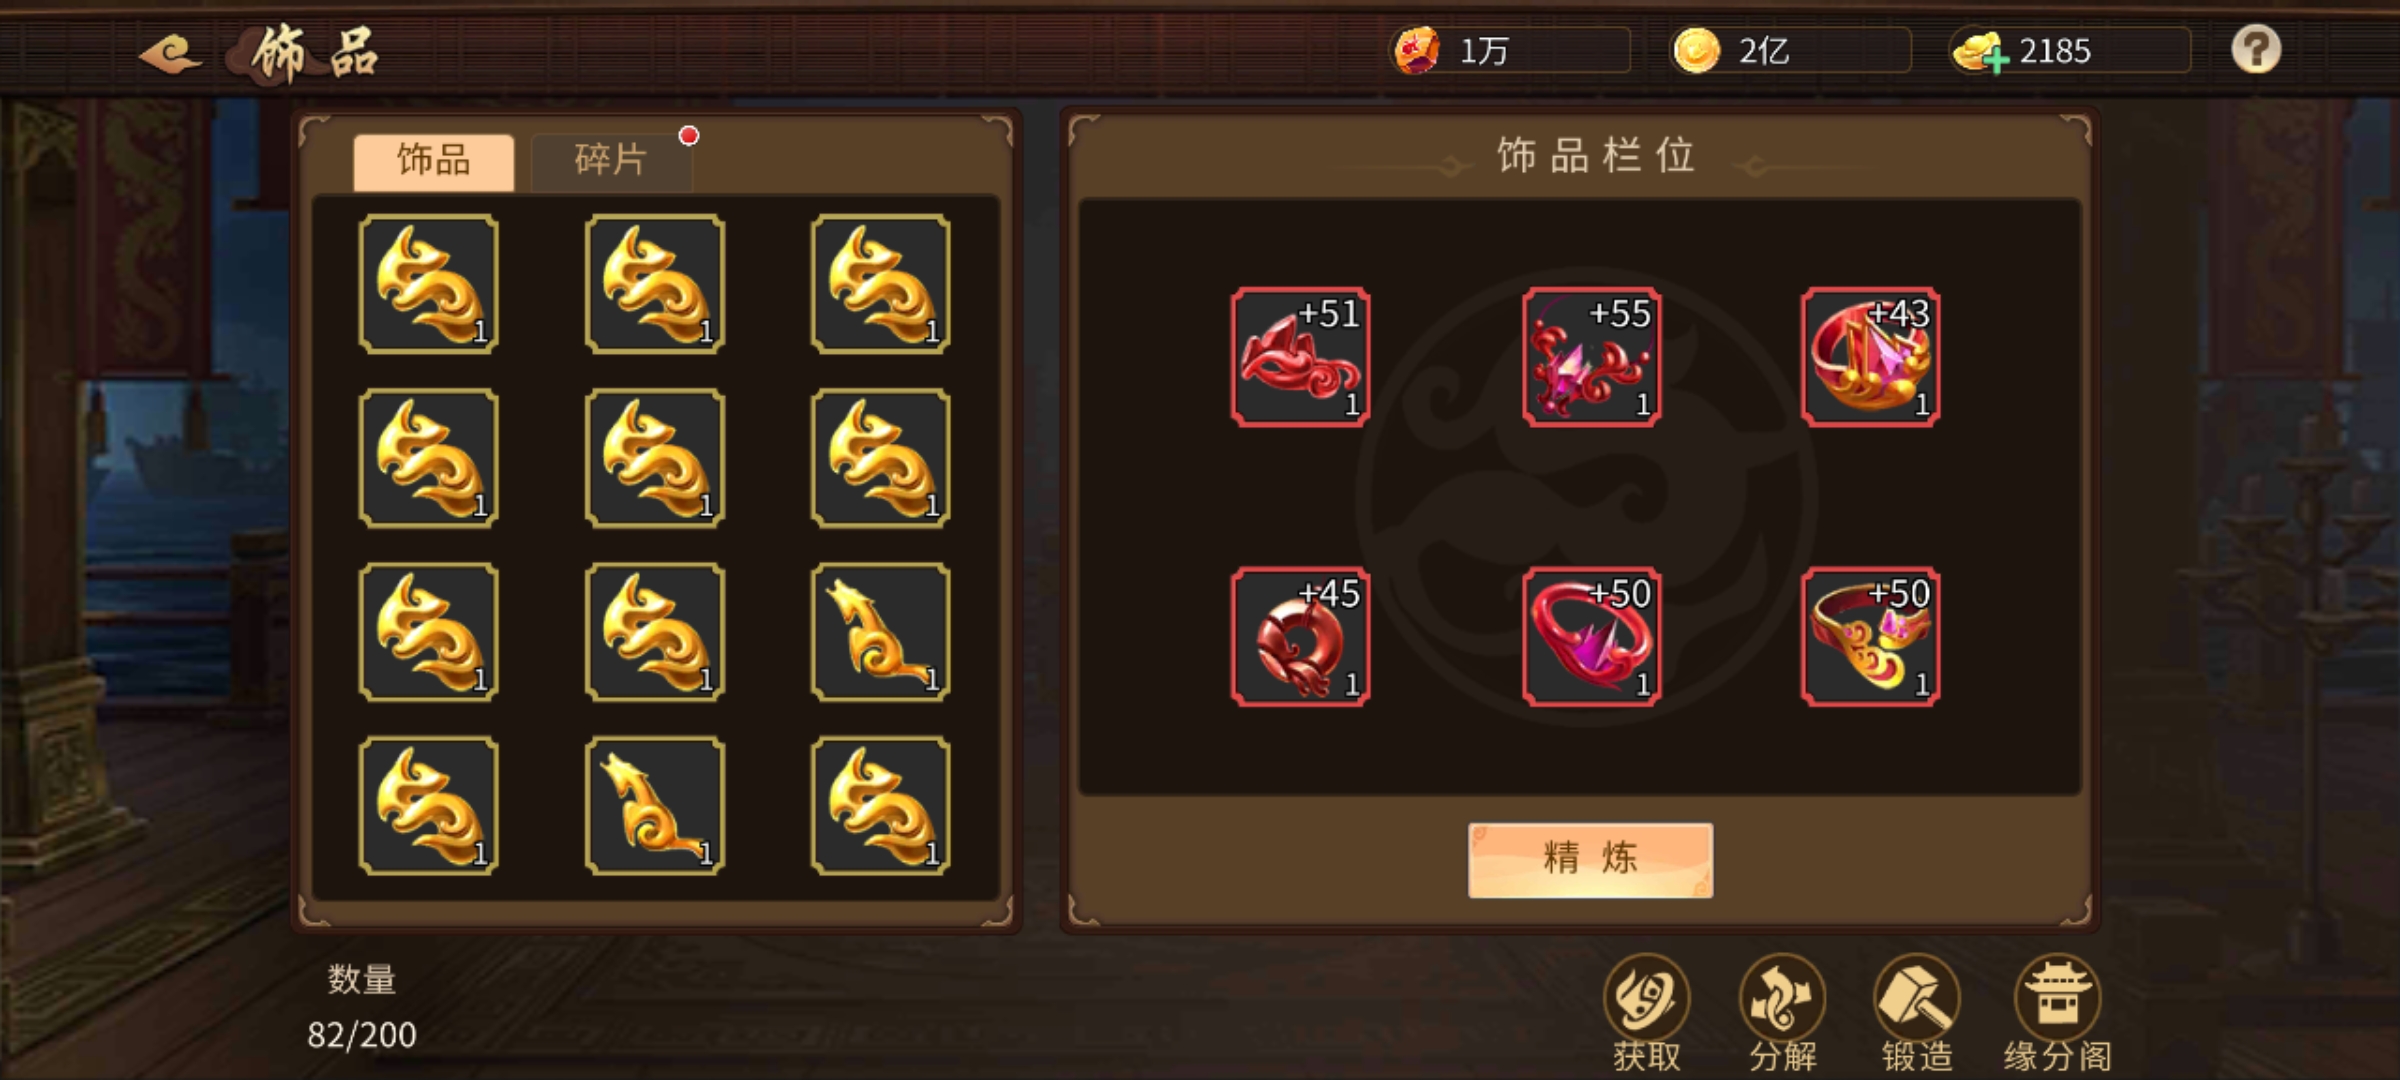
Task: Choose the +50 gold-trimmed ring
Action: coord(1870,637)
